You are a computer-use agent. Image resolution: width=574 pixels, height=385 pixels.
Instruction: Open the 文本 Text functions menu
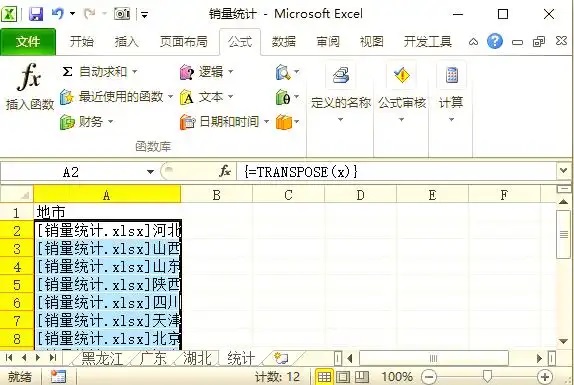pyautogui.click(x=206, y=97)
